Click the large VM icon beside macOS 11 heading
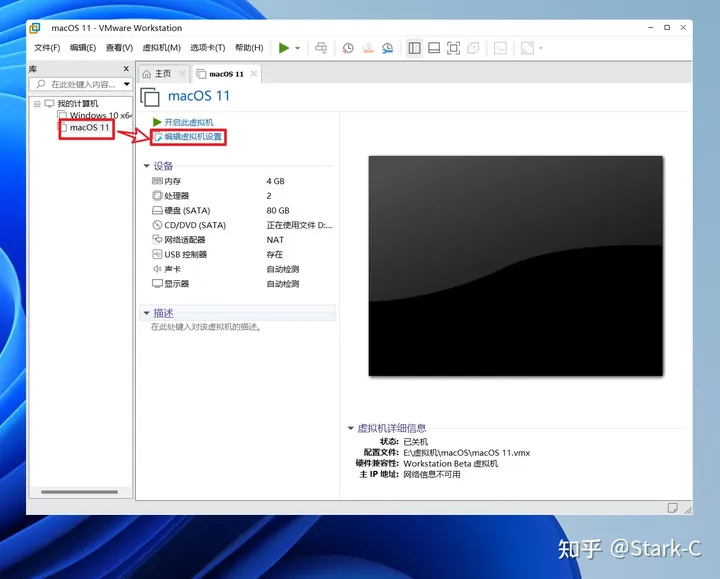This screenshot has height=579, width=720. pos(150,97)
